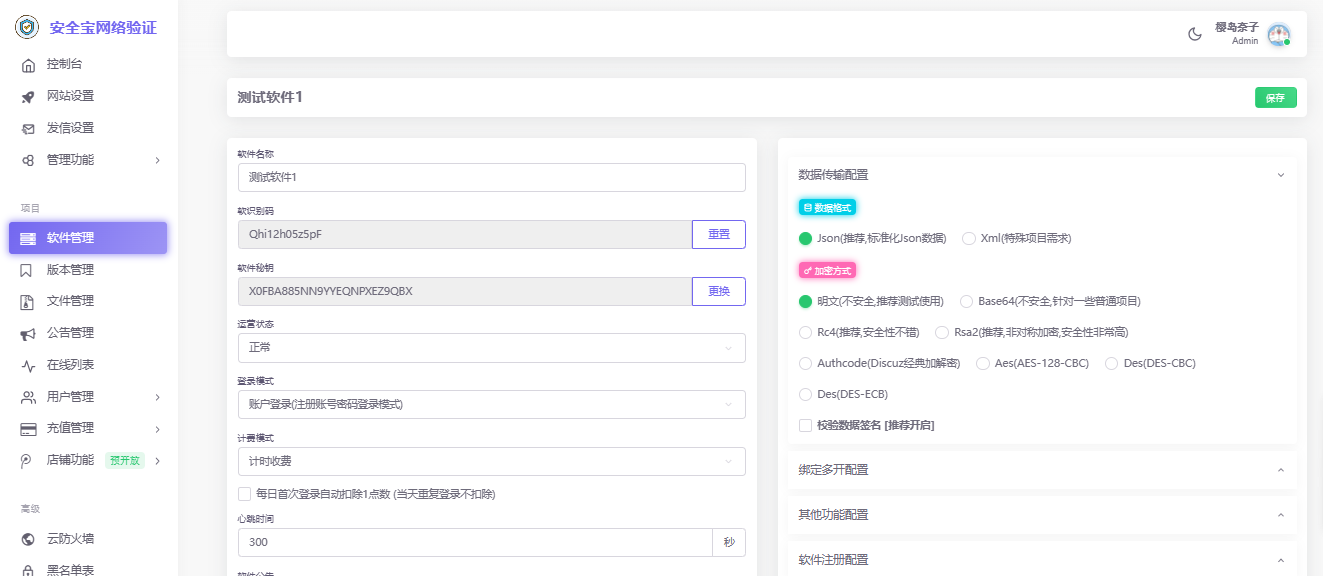Screen dimensions: 1323x576
Task: Select the Xml data format radio option
Action: point(969,239)
